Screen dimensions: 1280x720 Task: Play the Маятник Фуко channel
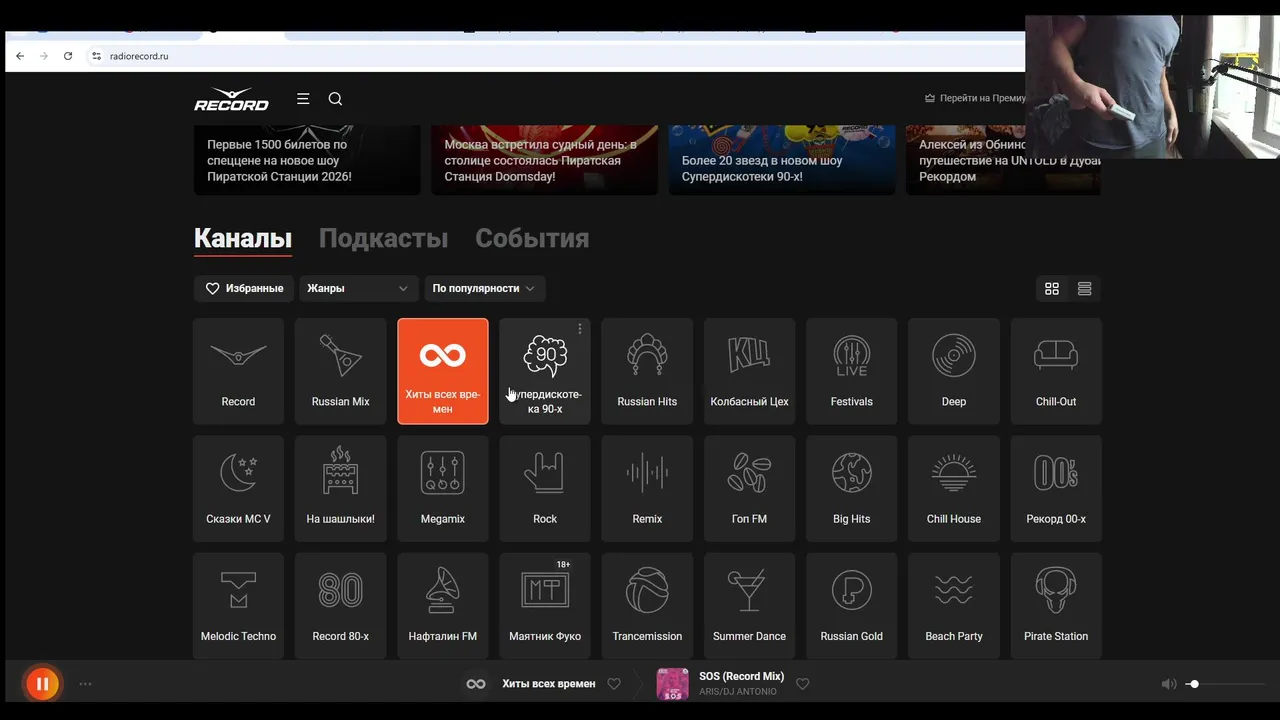545,605
